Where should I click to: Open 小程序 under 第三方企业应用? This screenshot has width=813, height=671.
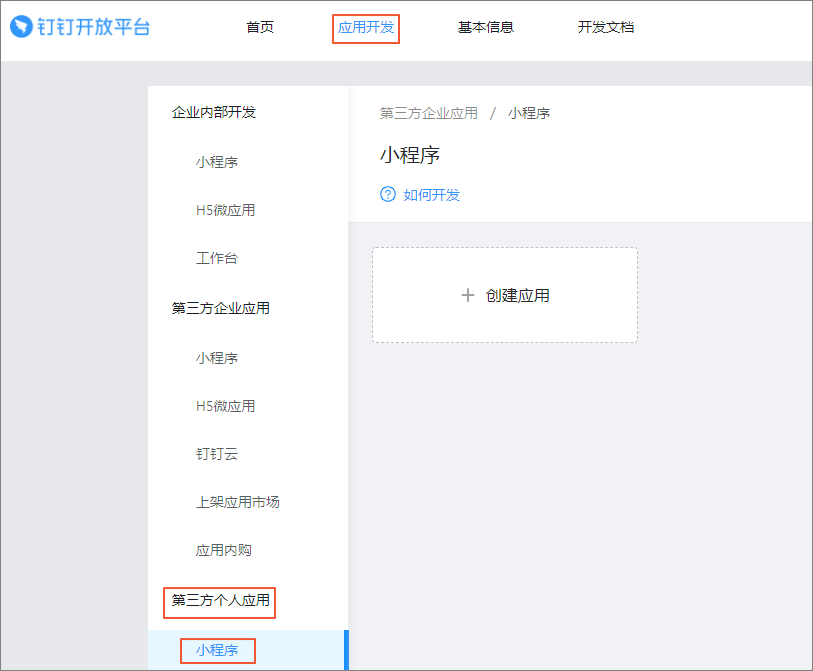tap(217, 358)
